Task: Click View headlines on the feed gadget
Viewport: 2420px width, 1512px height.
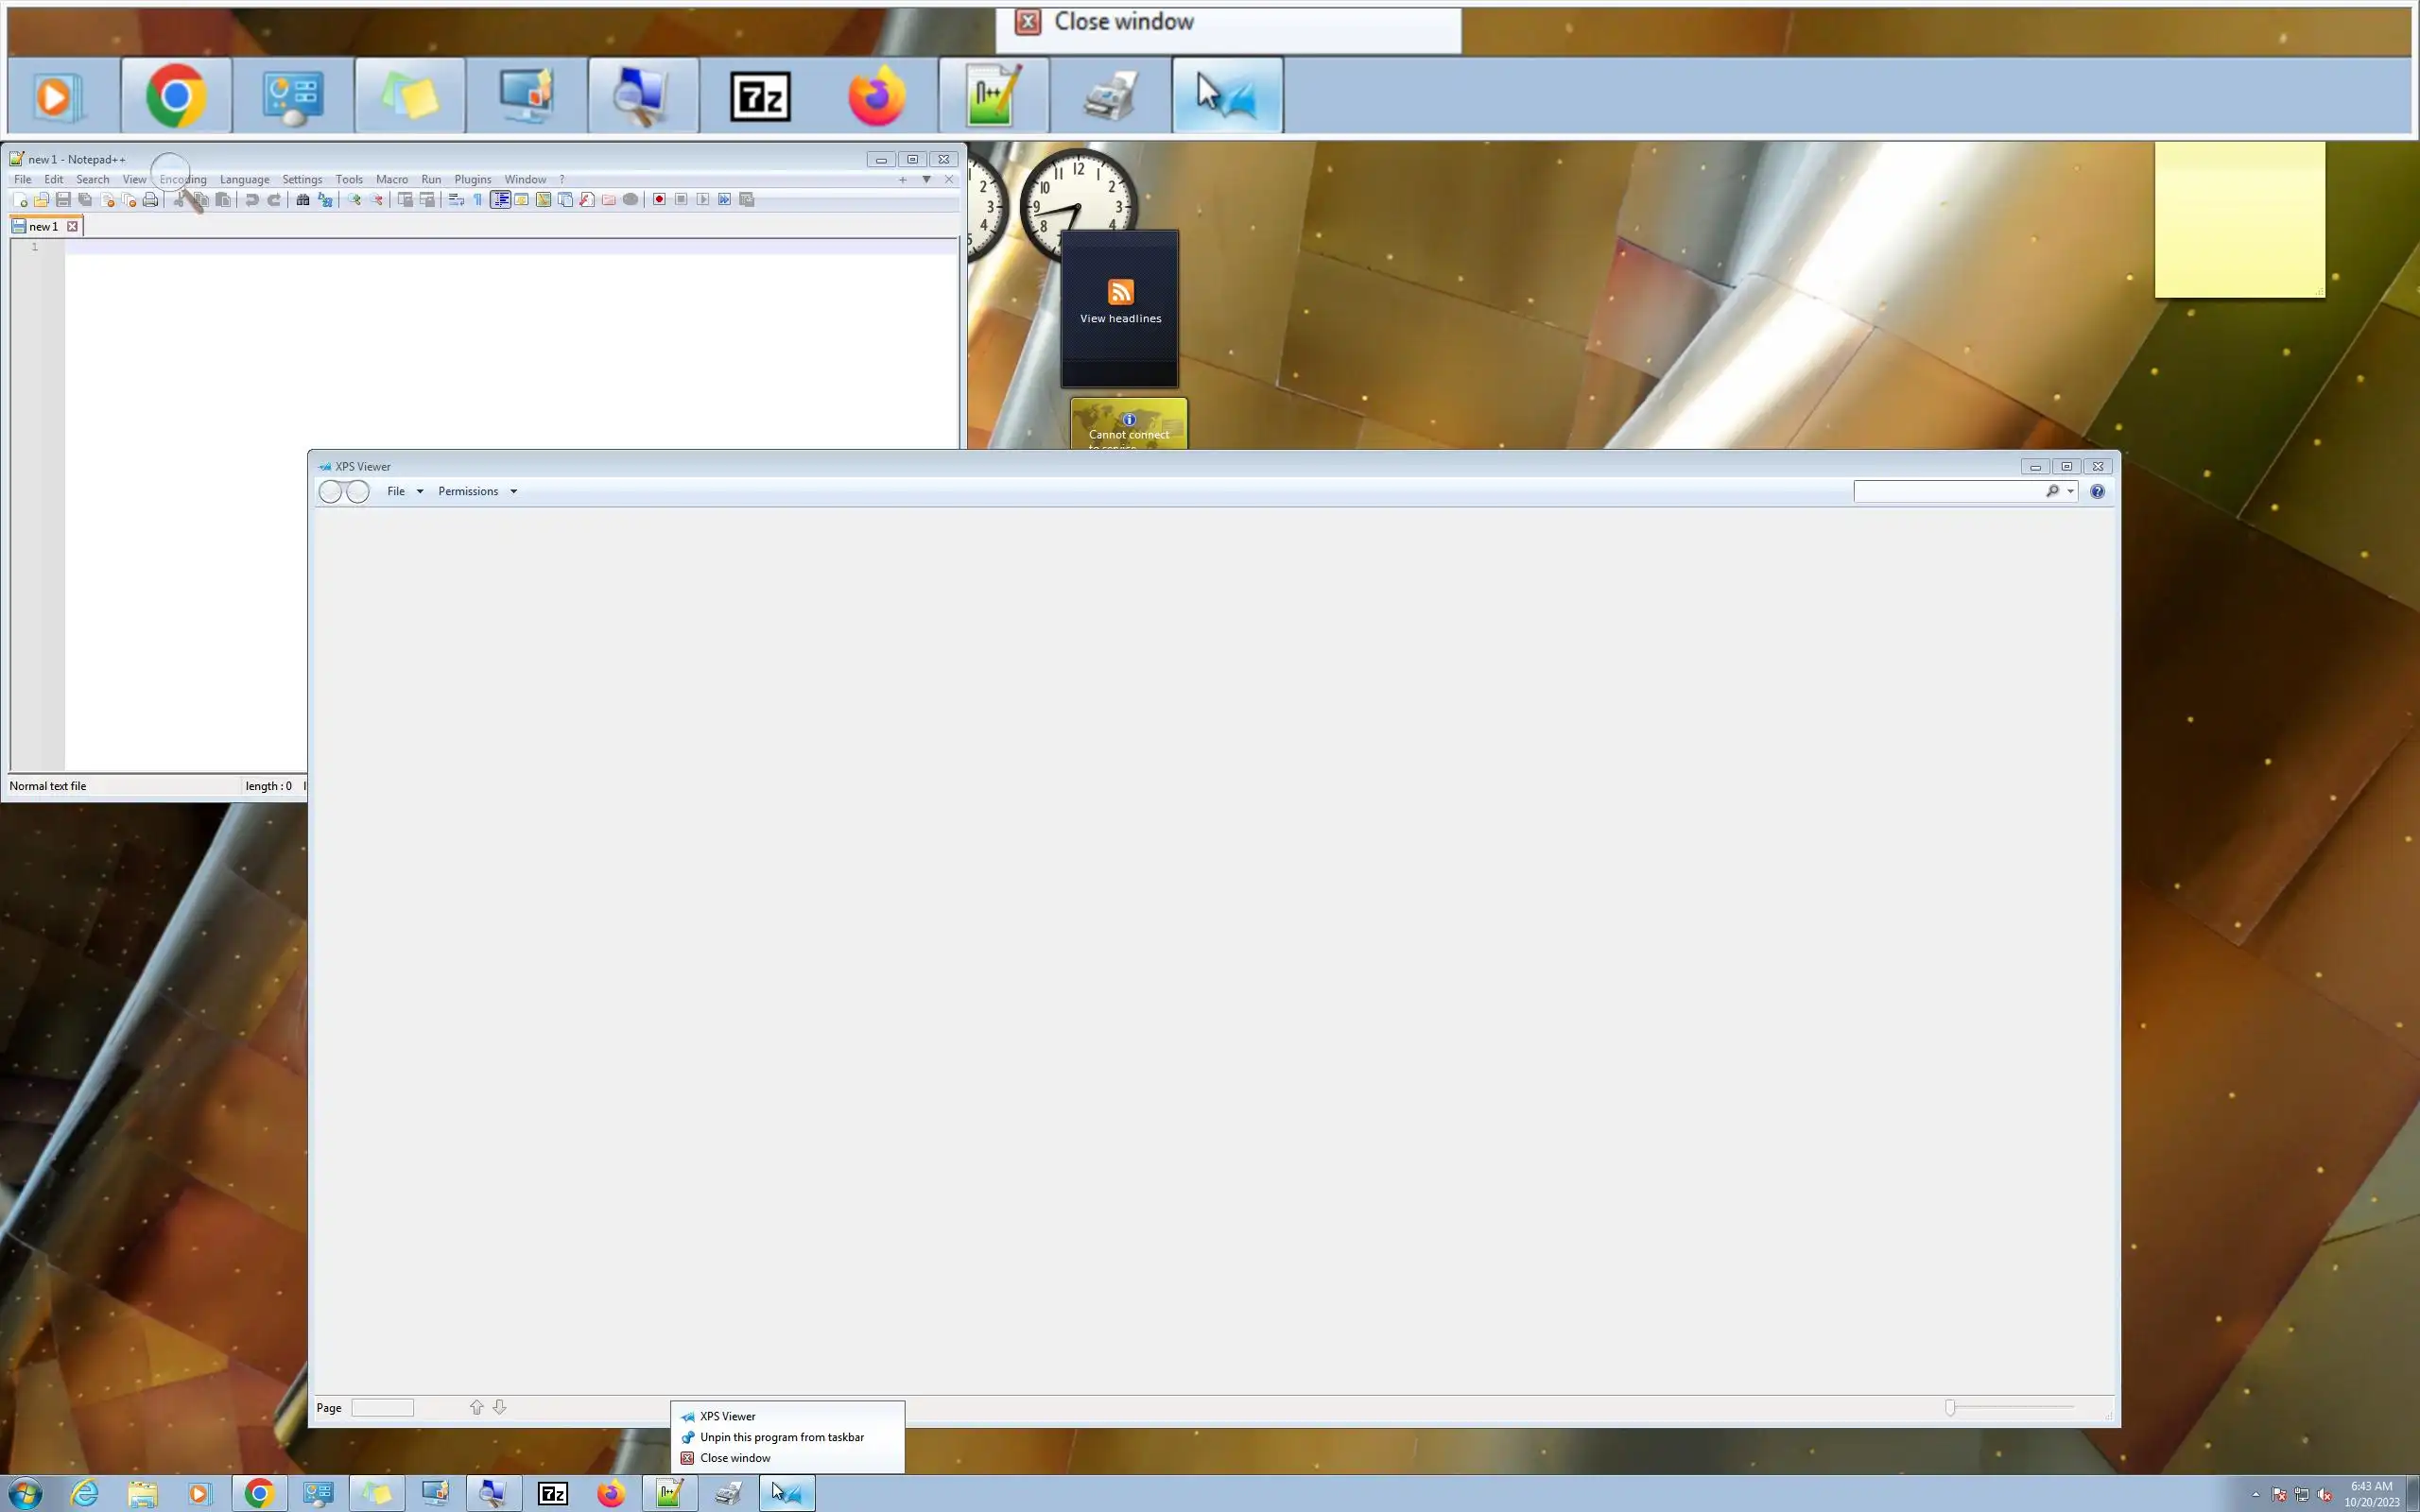Action: coord(1120,318)
